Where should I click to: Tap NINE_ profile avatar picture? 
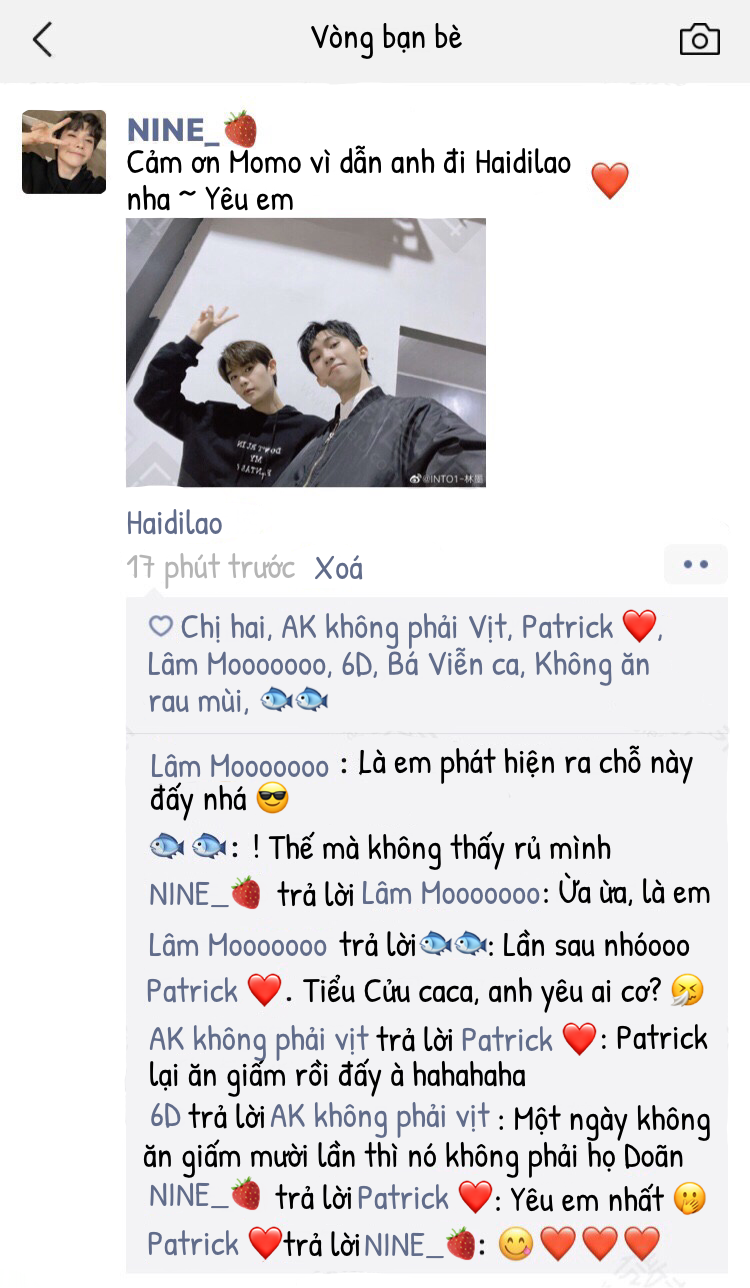pyautogui.click(x=64, y=152)
